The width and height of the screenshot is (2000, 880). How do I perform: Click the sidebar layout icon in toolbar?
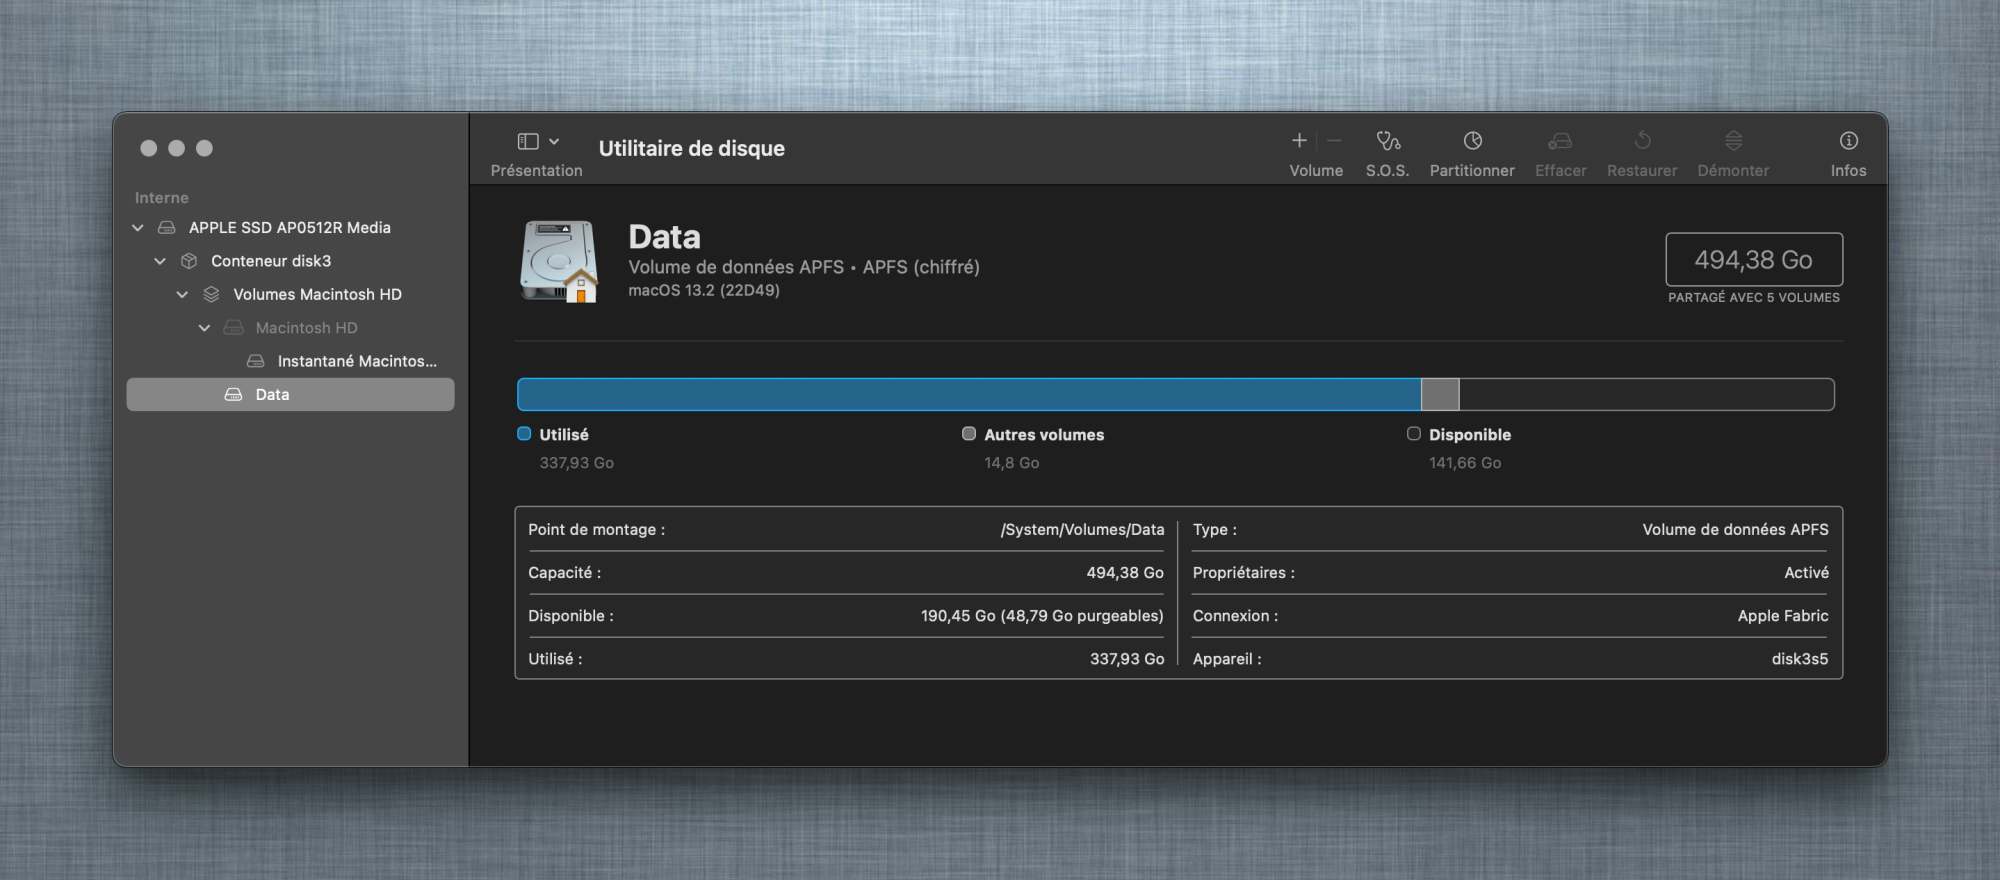pos(528,141)
